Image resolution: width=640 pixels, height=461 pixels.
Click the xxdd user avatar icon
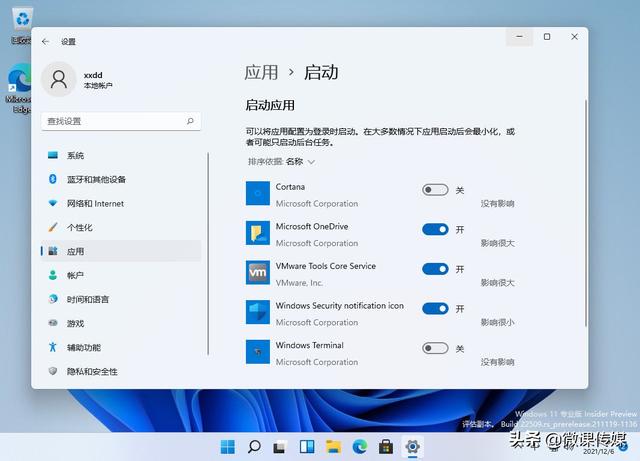click(x=59, y=79)
